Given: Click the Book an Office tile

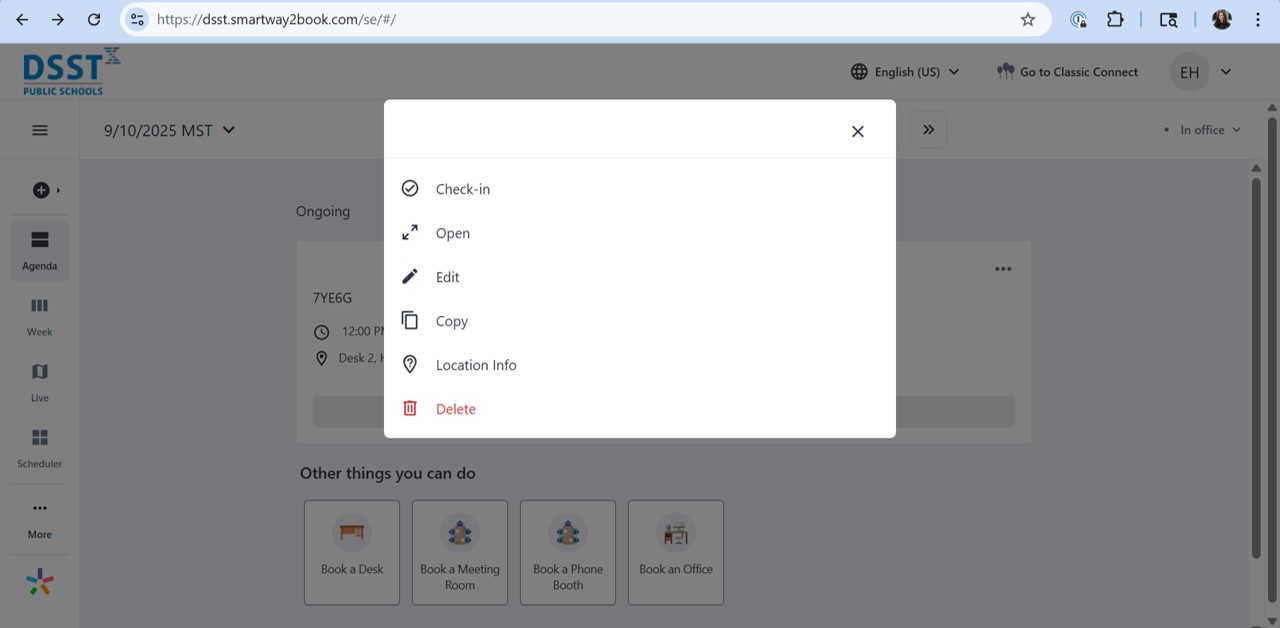Looking at the screenshot, I should 676,552.
